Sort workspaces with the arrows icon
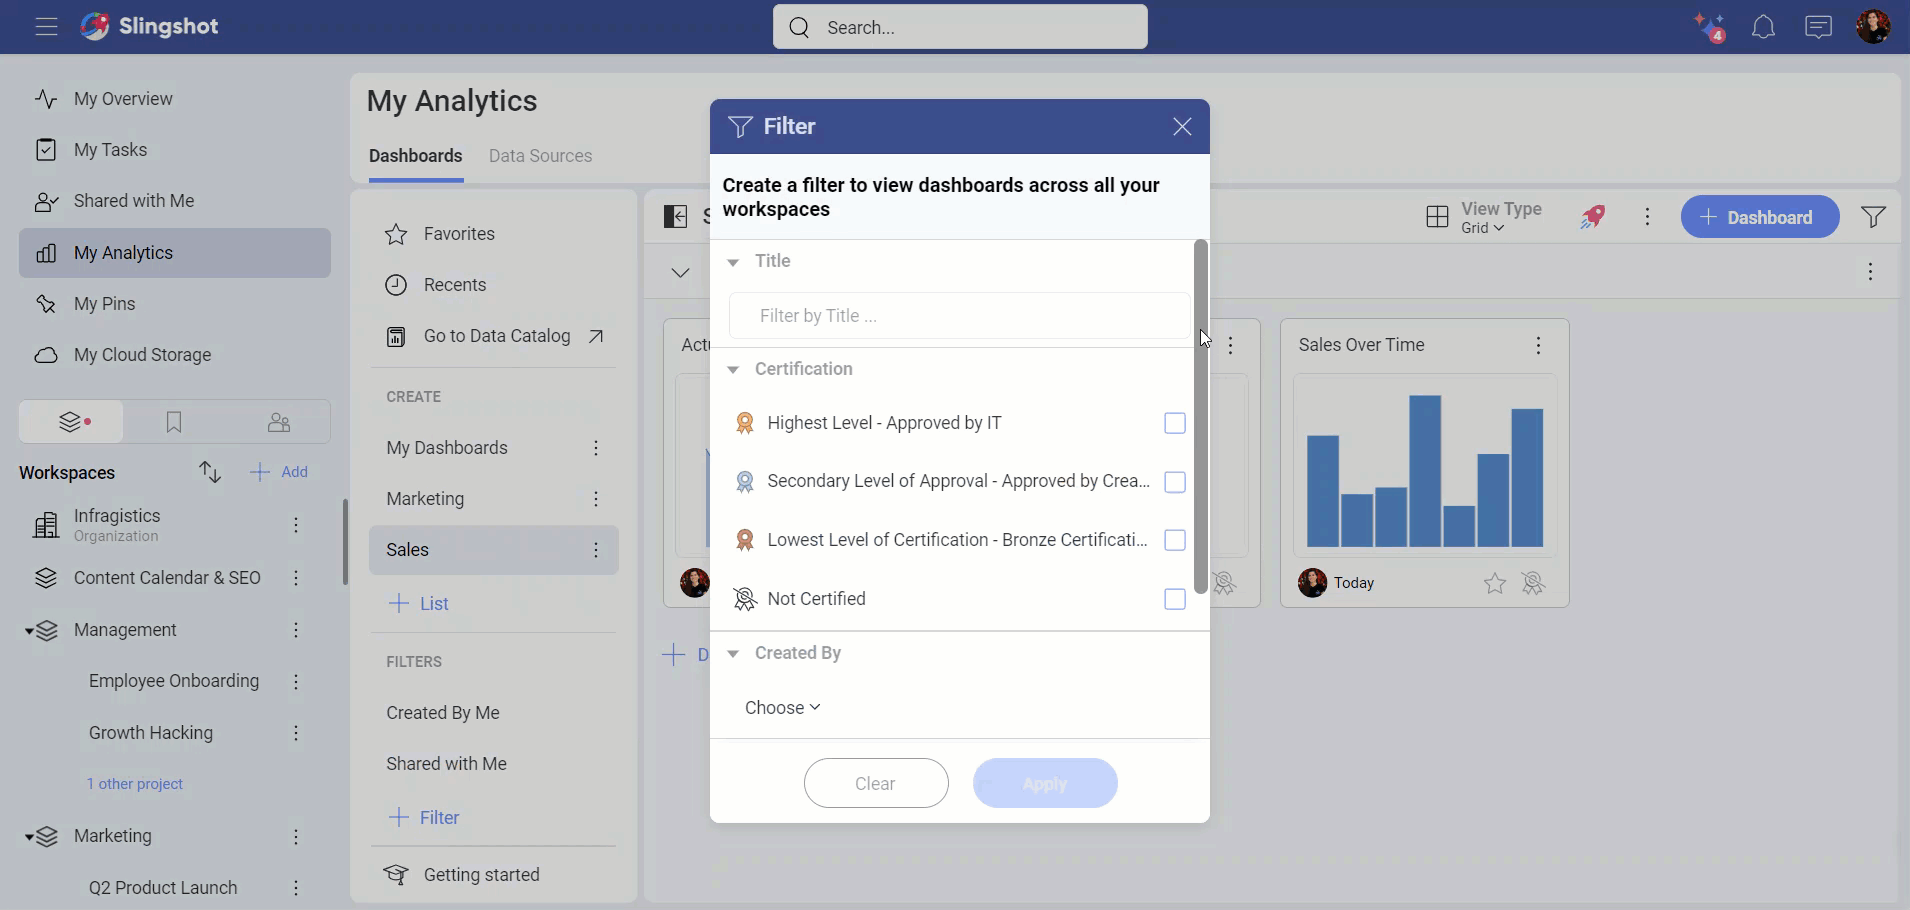Viewport: 1910px width, 910px height. pyautogui.click(x=210, y=472)
